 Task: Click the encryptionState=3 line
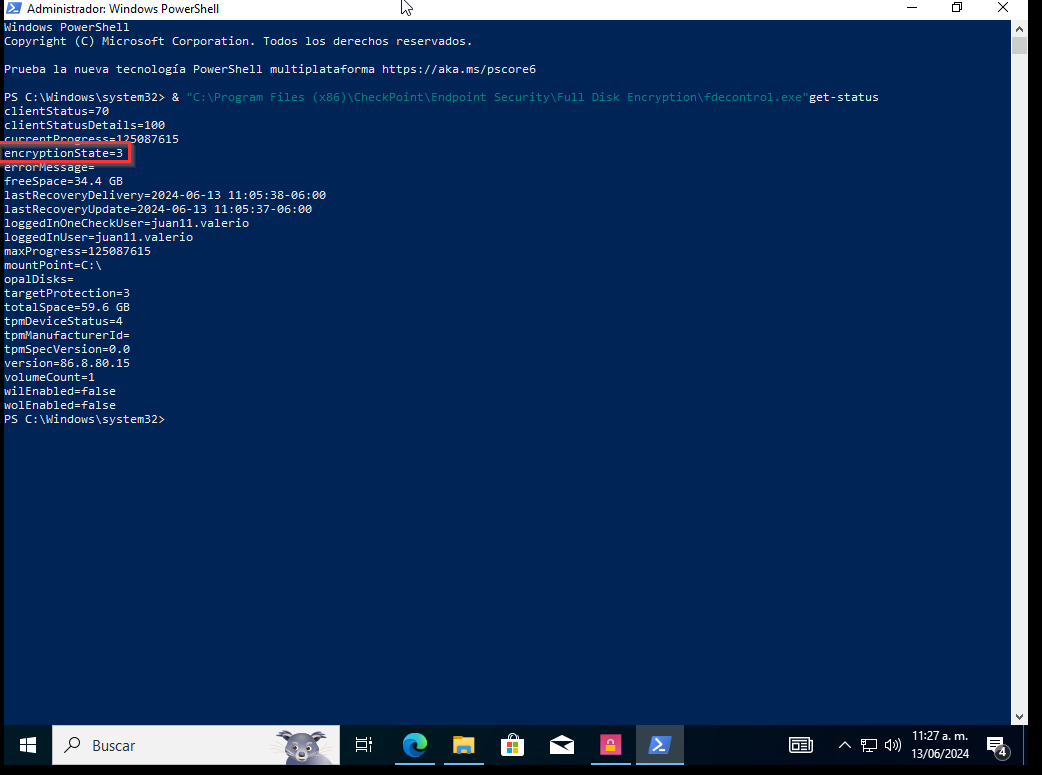64,154
